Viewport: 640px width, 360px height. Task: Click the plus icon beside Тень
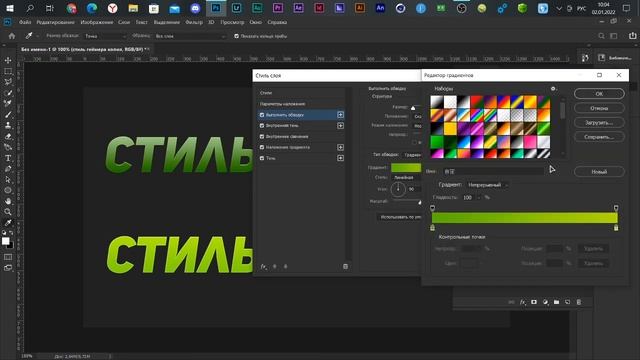pyautogui.click(x=340, y=158)
